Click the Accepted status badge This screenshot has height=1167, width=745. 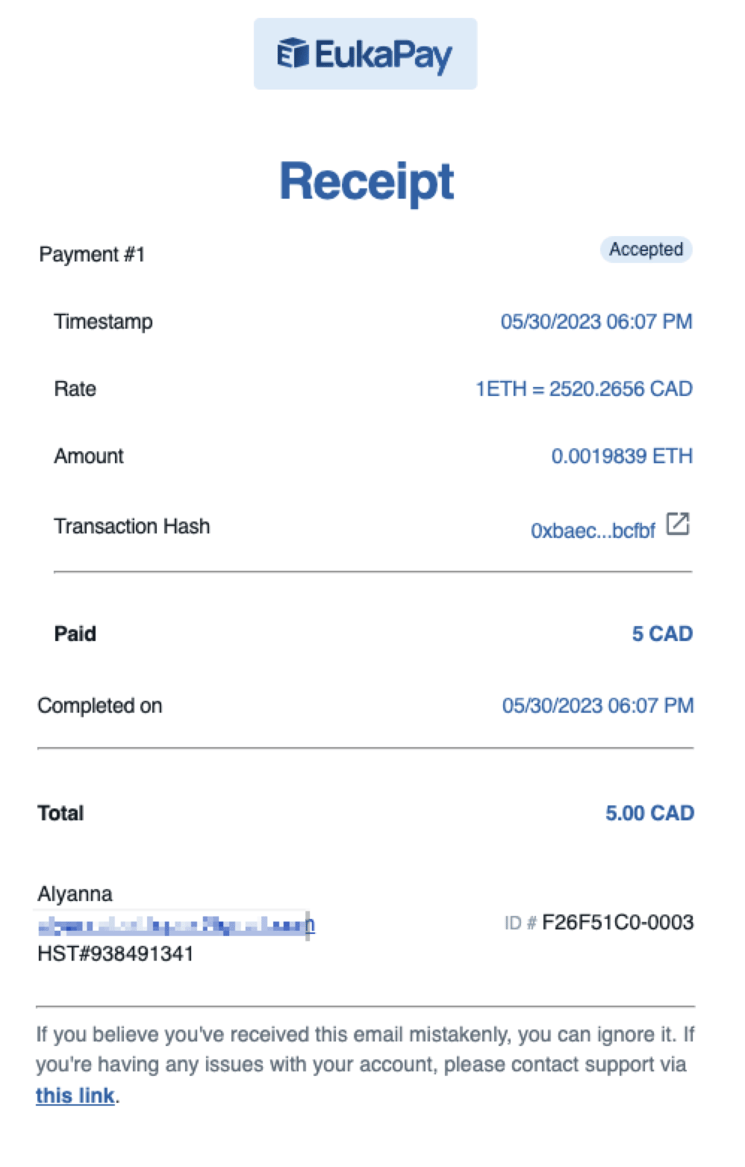coord(646,250)
